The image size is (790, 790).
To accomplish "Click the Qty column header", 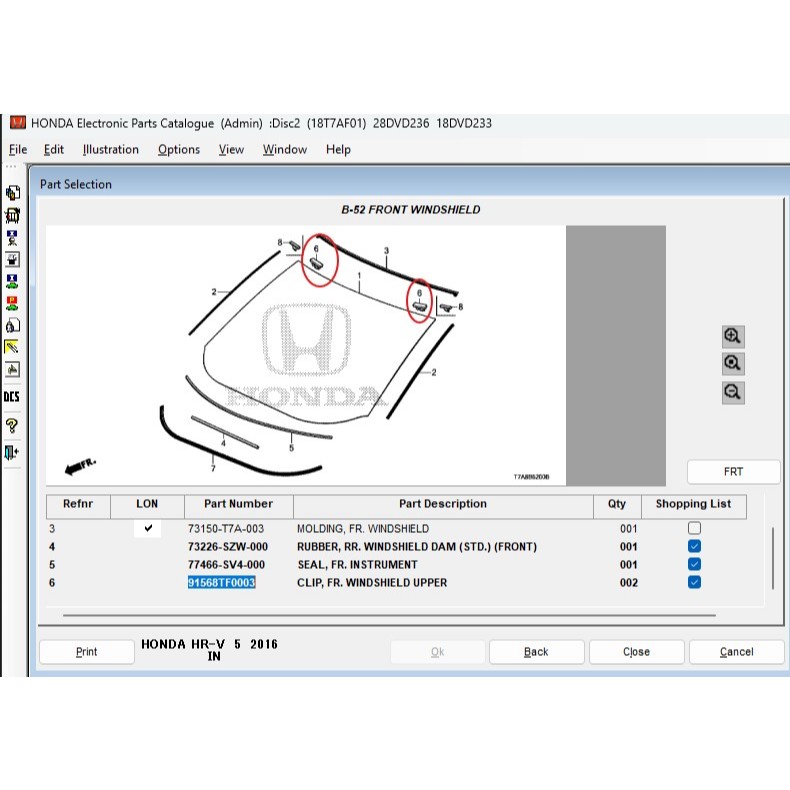I will click(x=617, y=506).
